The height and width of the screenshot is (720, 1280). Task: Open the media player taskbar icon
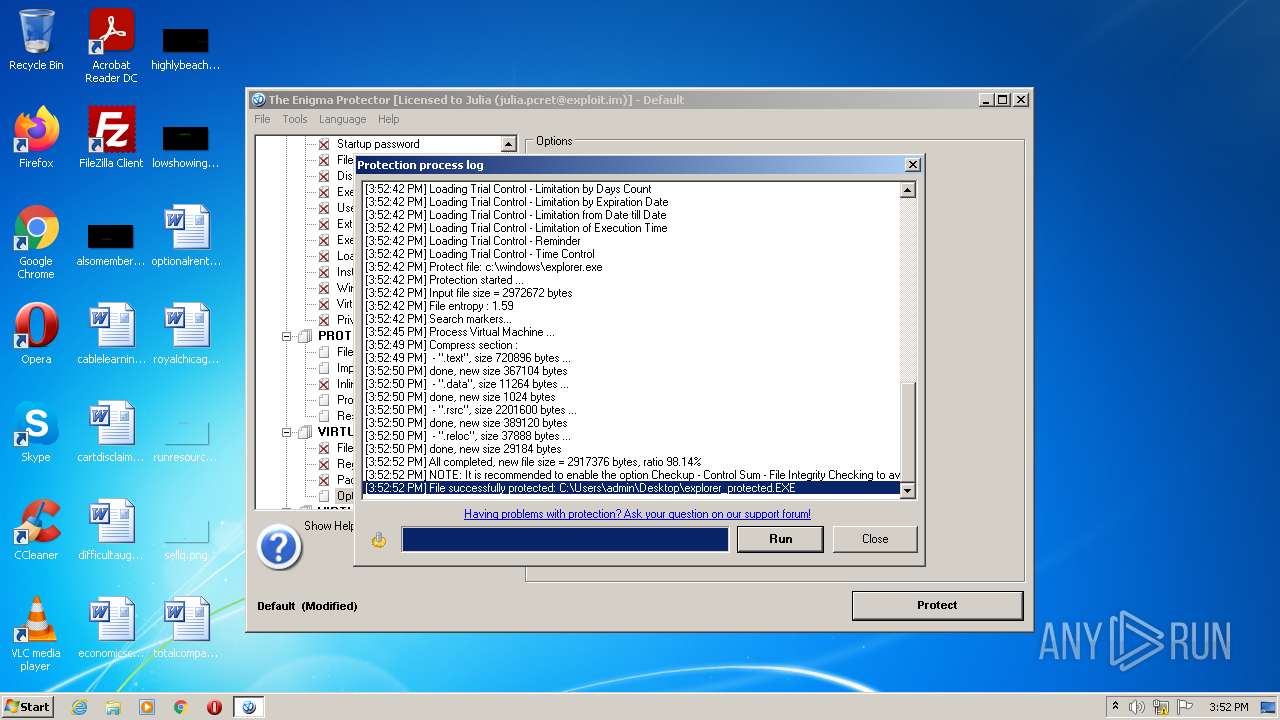147,707
